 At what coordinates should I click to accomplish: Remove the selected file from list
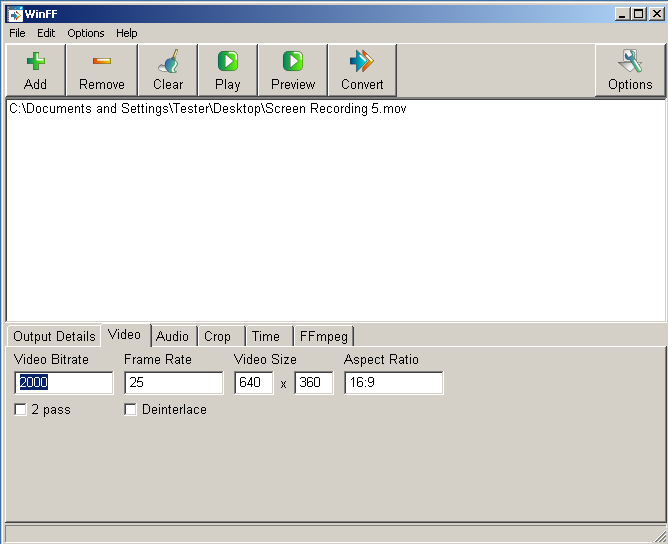[102, 70]
